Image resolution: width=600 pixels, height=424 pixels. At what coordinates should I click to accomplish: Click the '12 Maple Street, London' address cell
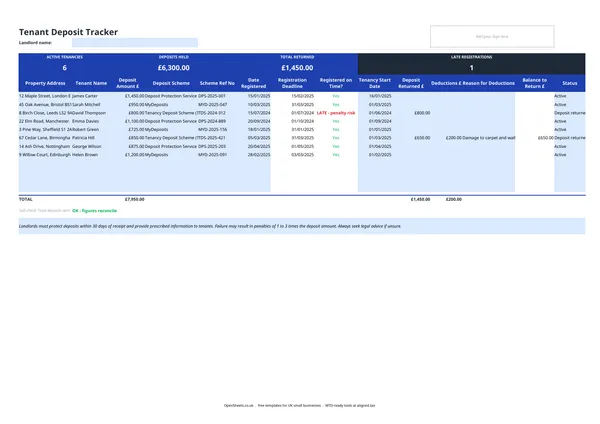coord(45,96)
